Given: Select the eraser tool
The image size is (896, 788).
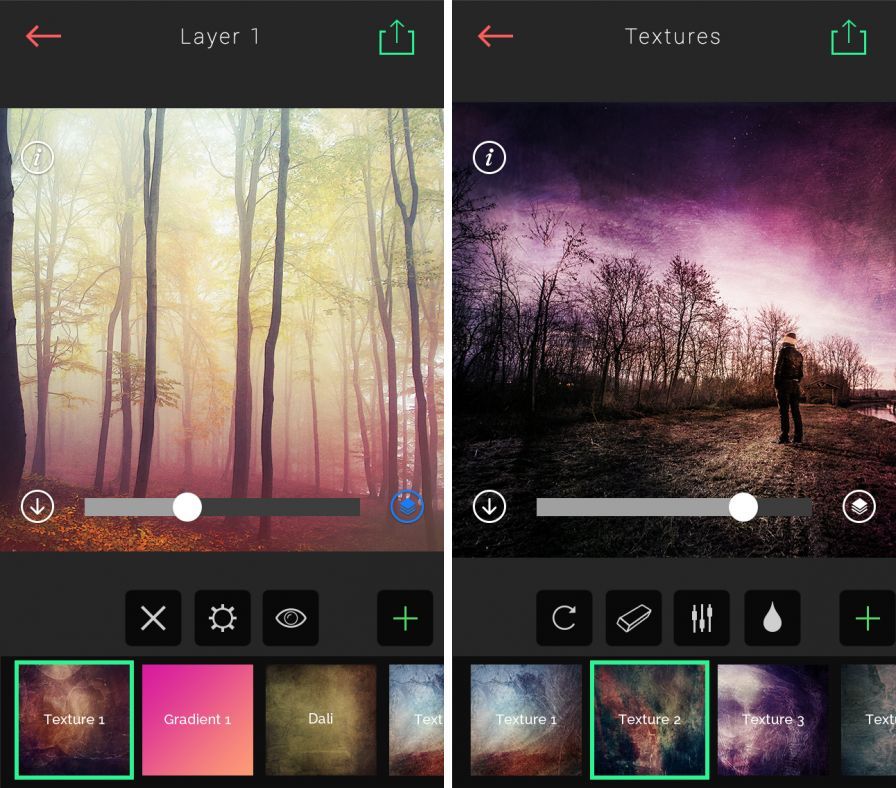Looking at the screenshot, I should [633, 618].
